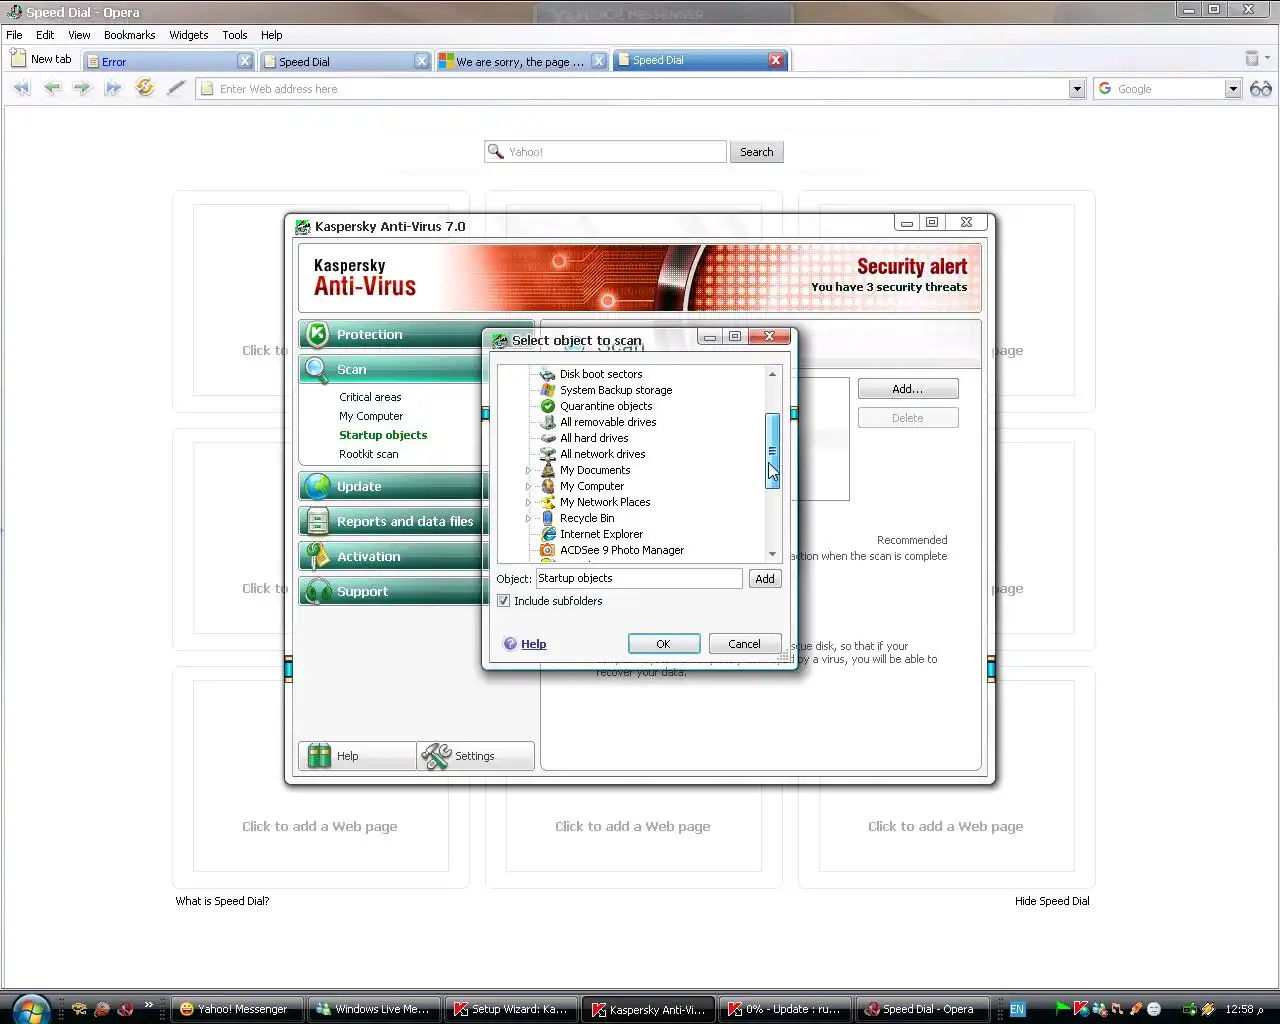Image resolution: width=1280 pixels, height=1024 pixels.
Task: Click the Reports and data files icon
Action: coord(317,521)
